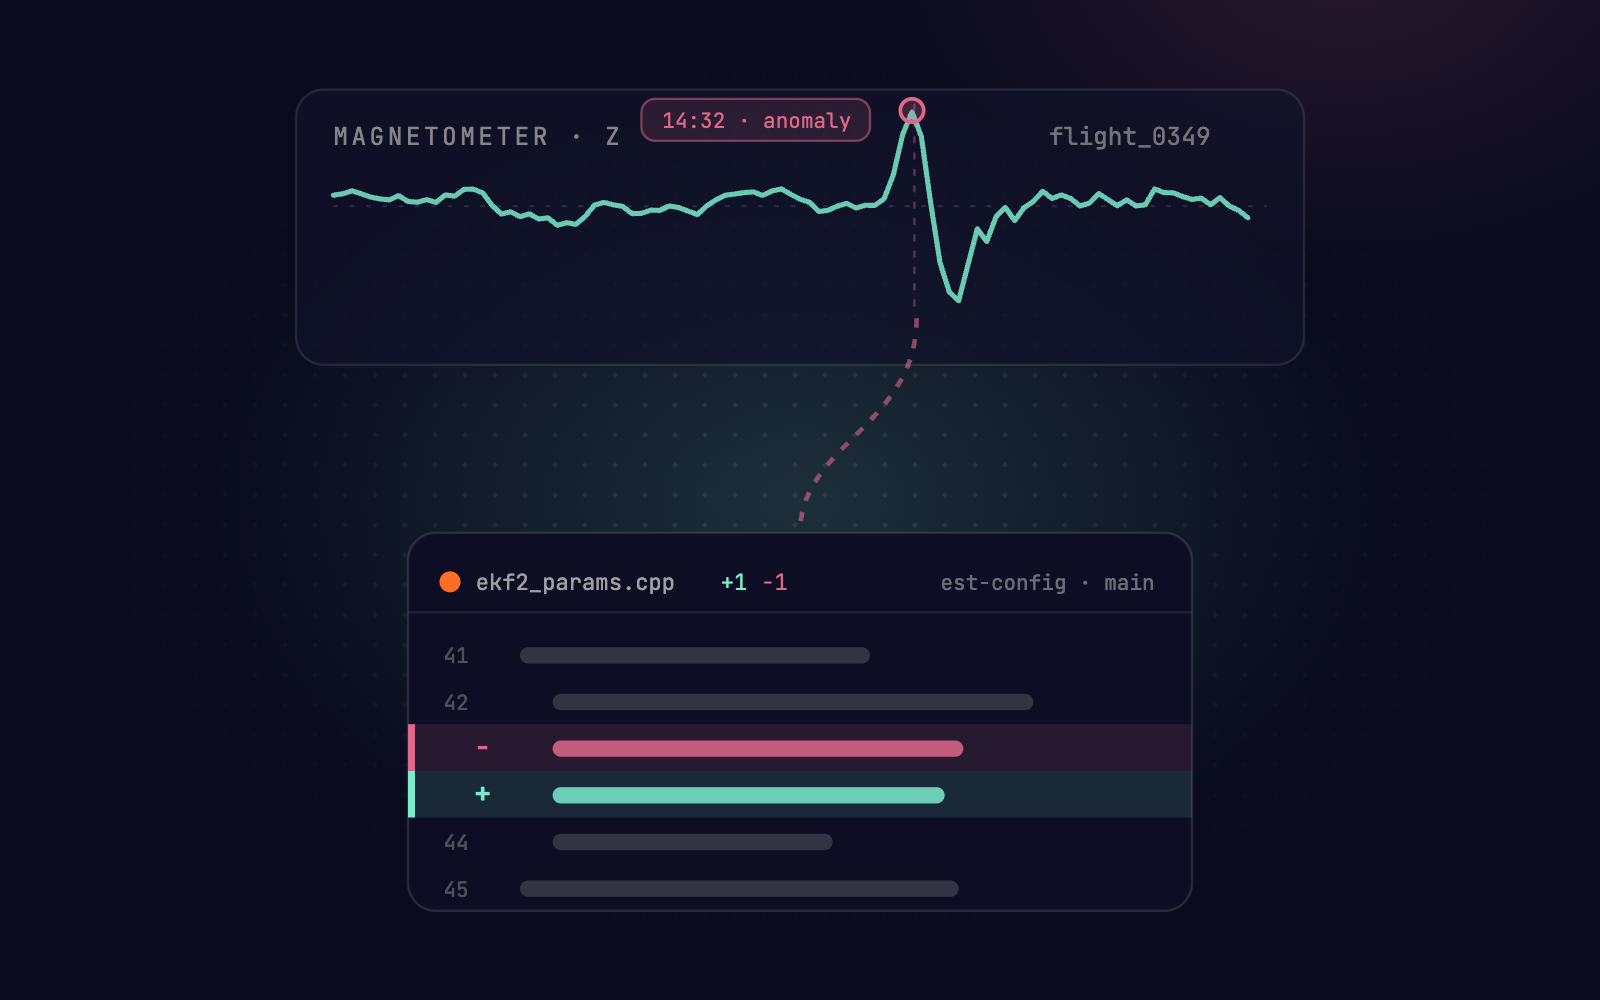Viewport: 1600px width, 1000px height.
Task: Select line number 41 in diff
Action: [x=456, y=655]
